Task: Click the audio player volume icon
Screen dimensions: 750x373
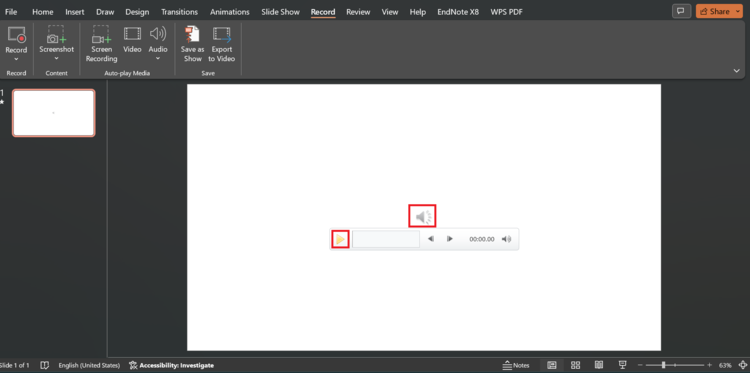Action: pos(507,239)
